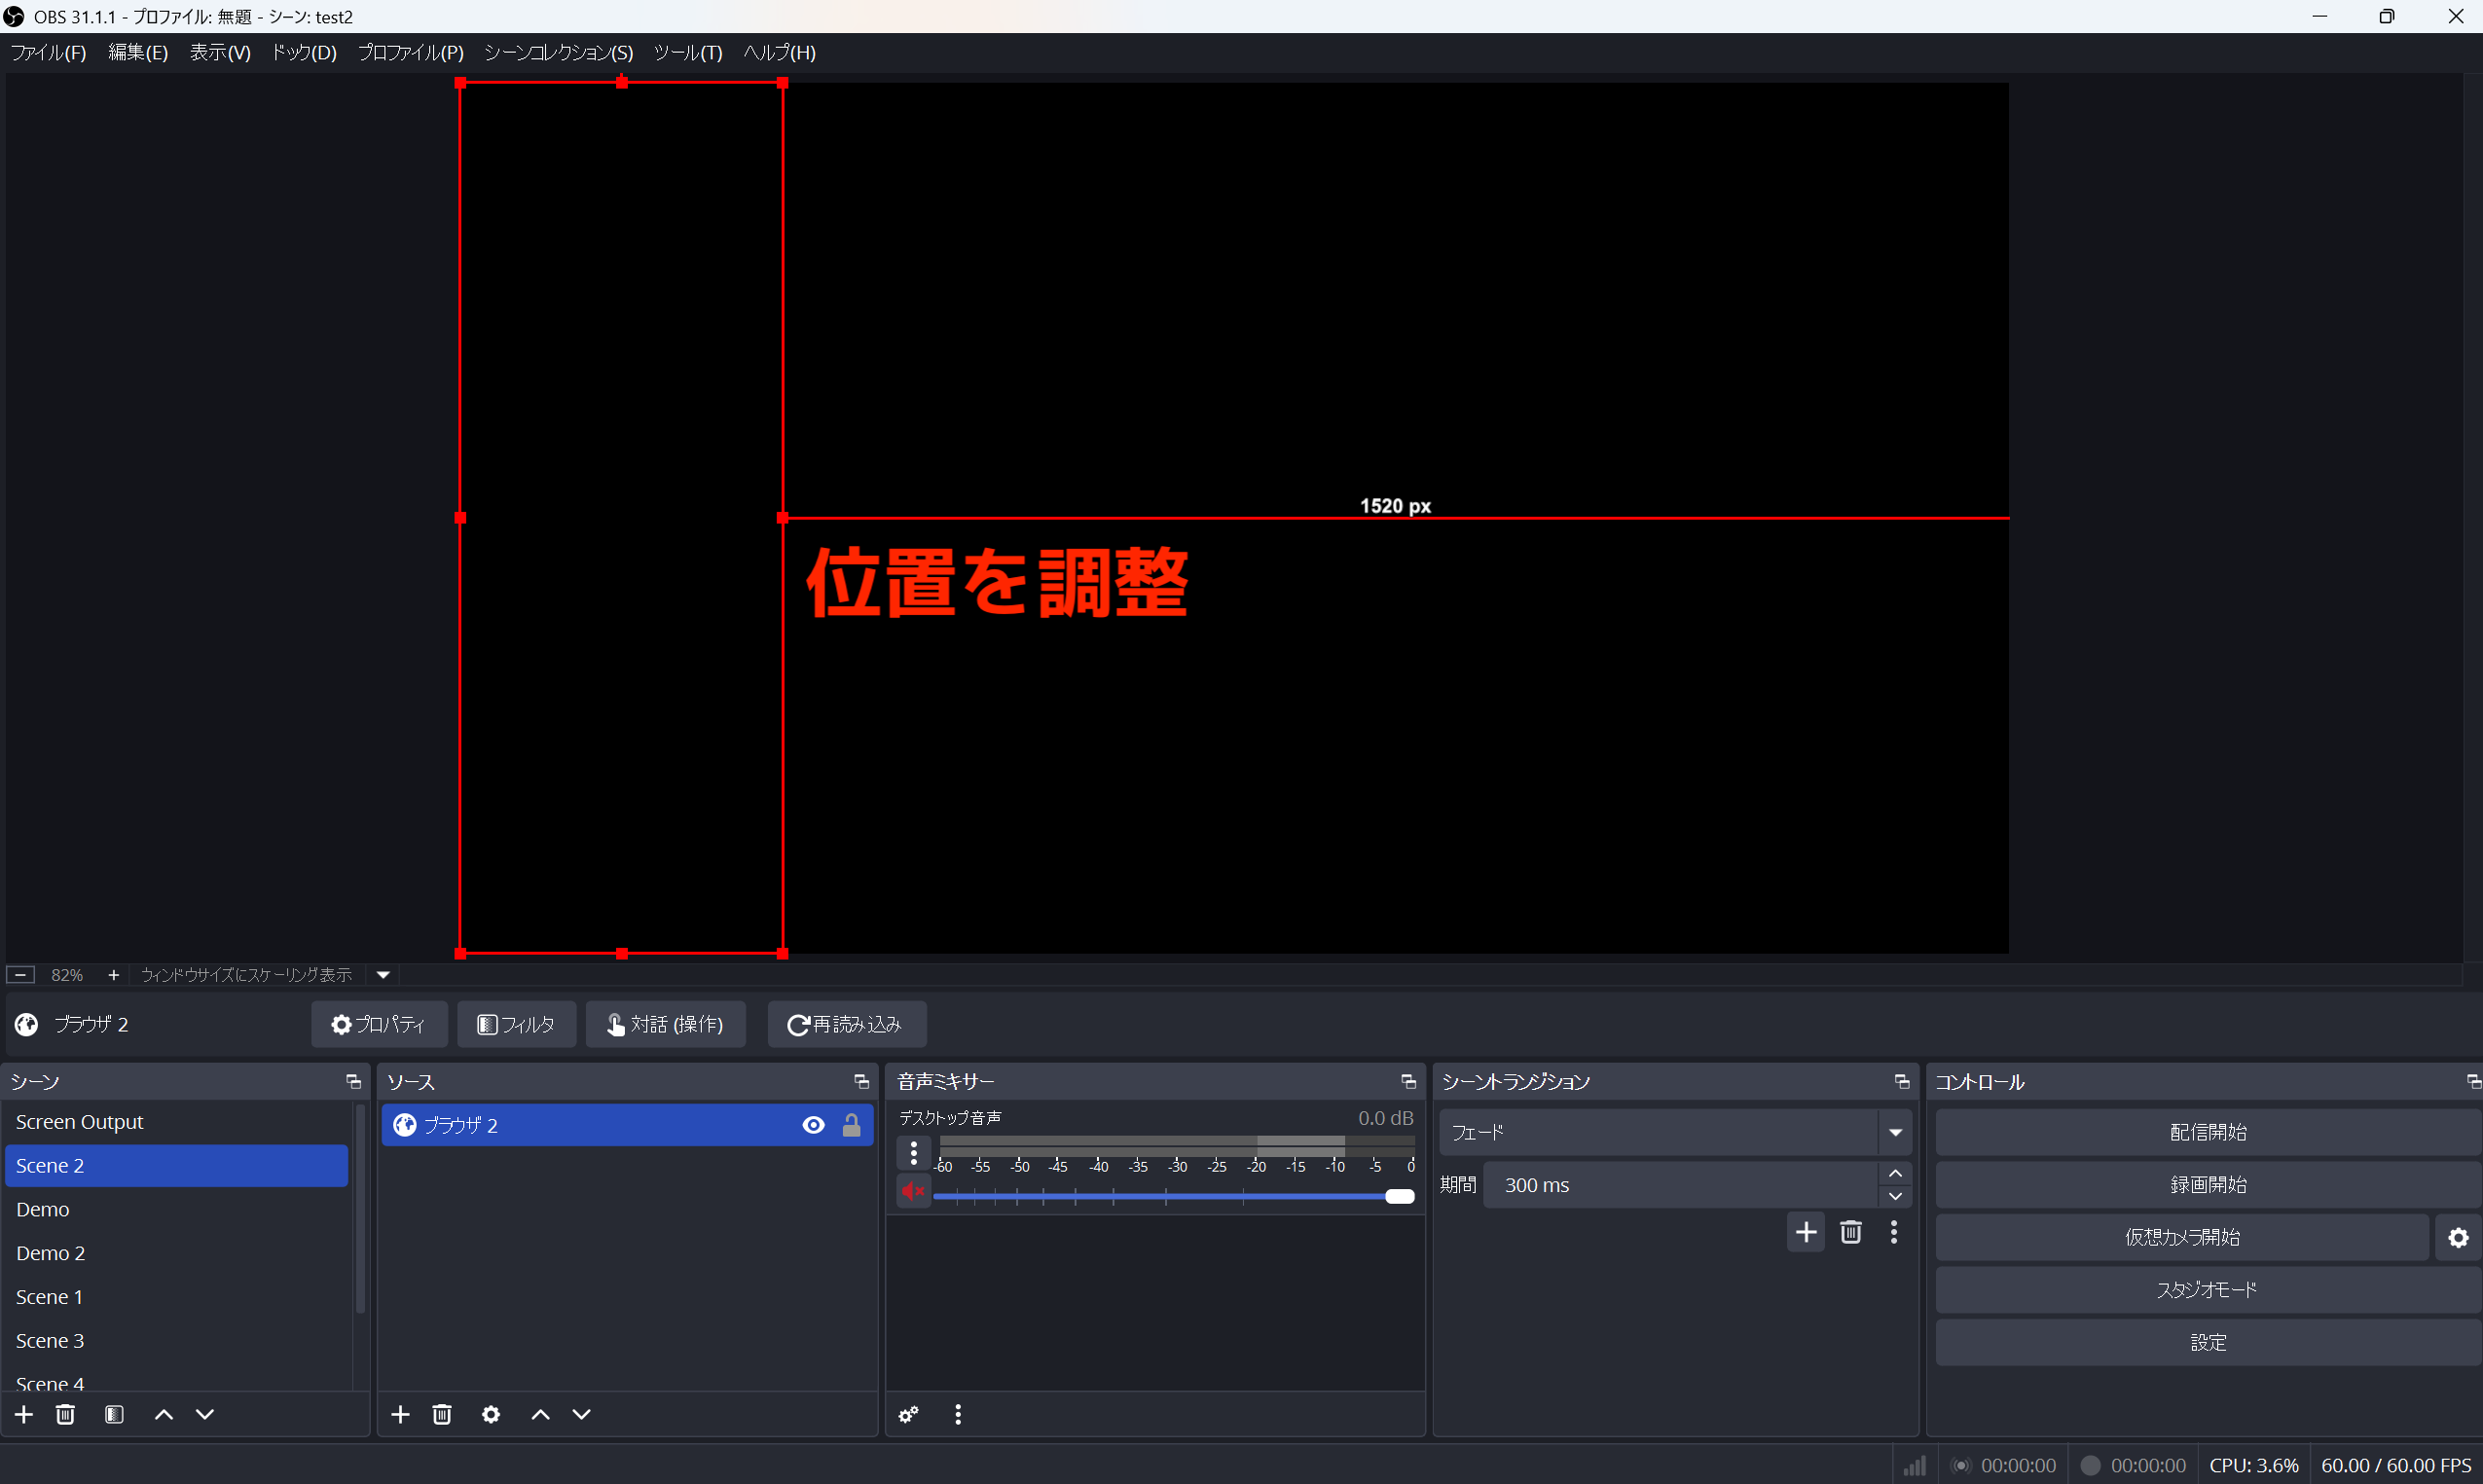Open source properties gear icon in the Sources panel

click(x=491, y=1414)
